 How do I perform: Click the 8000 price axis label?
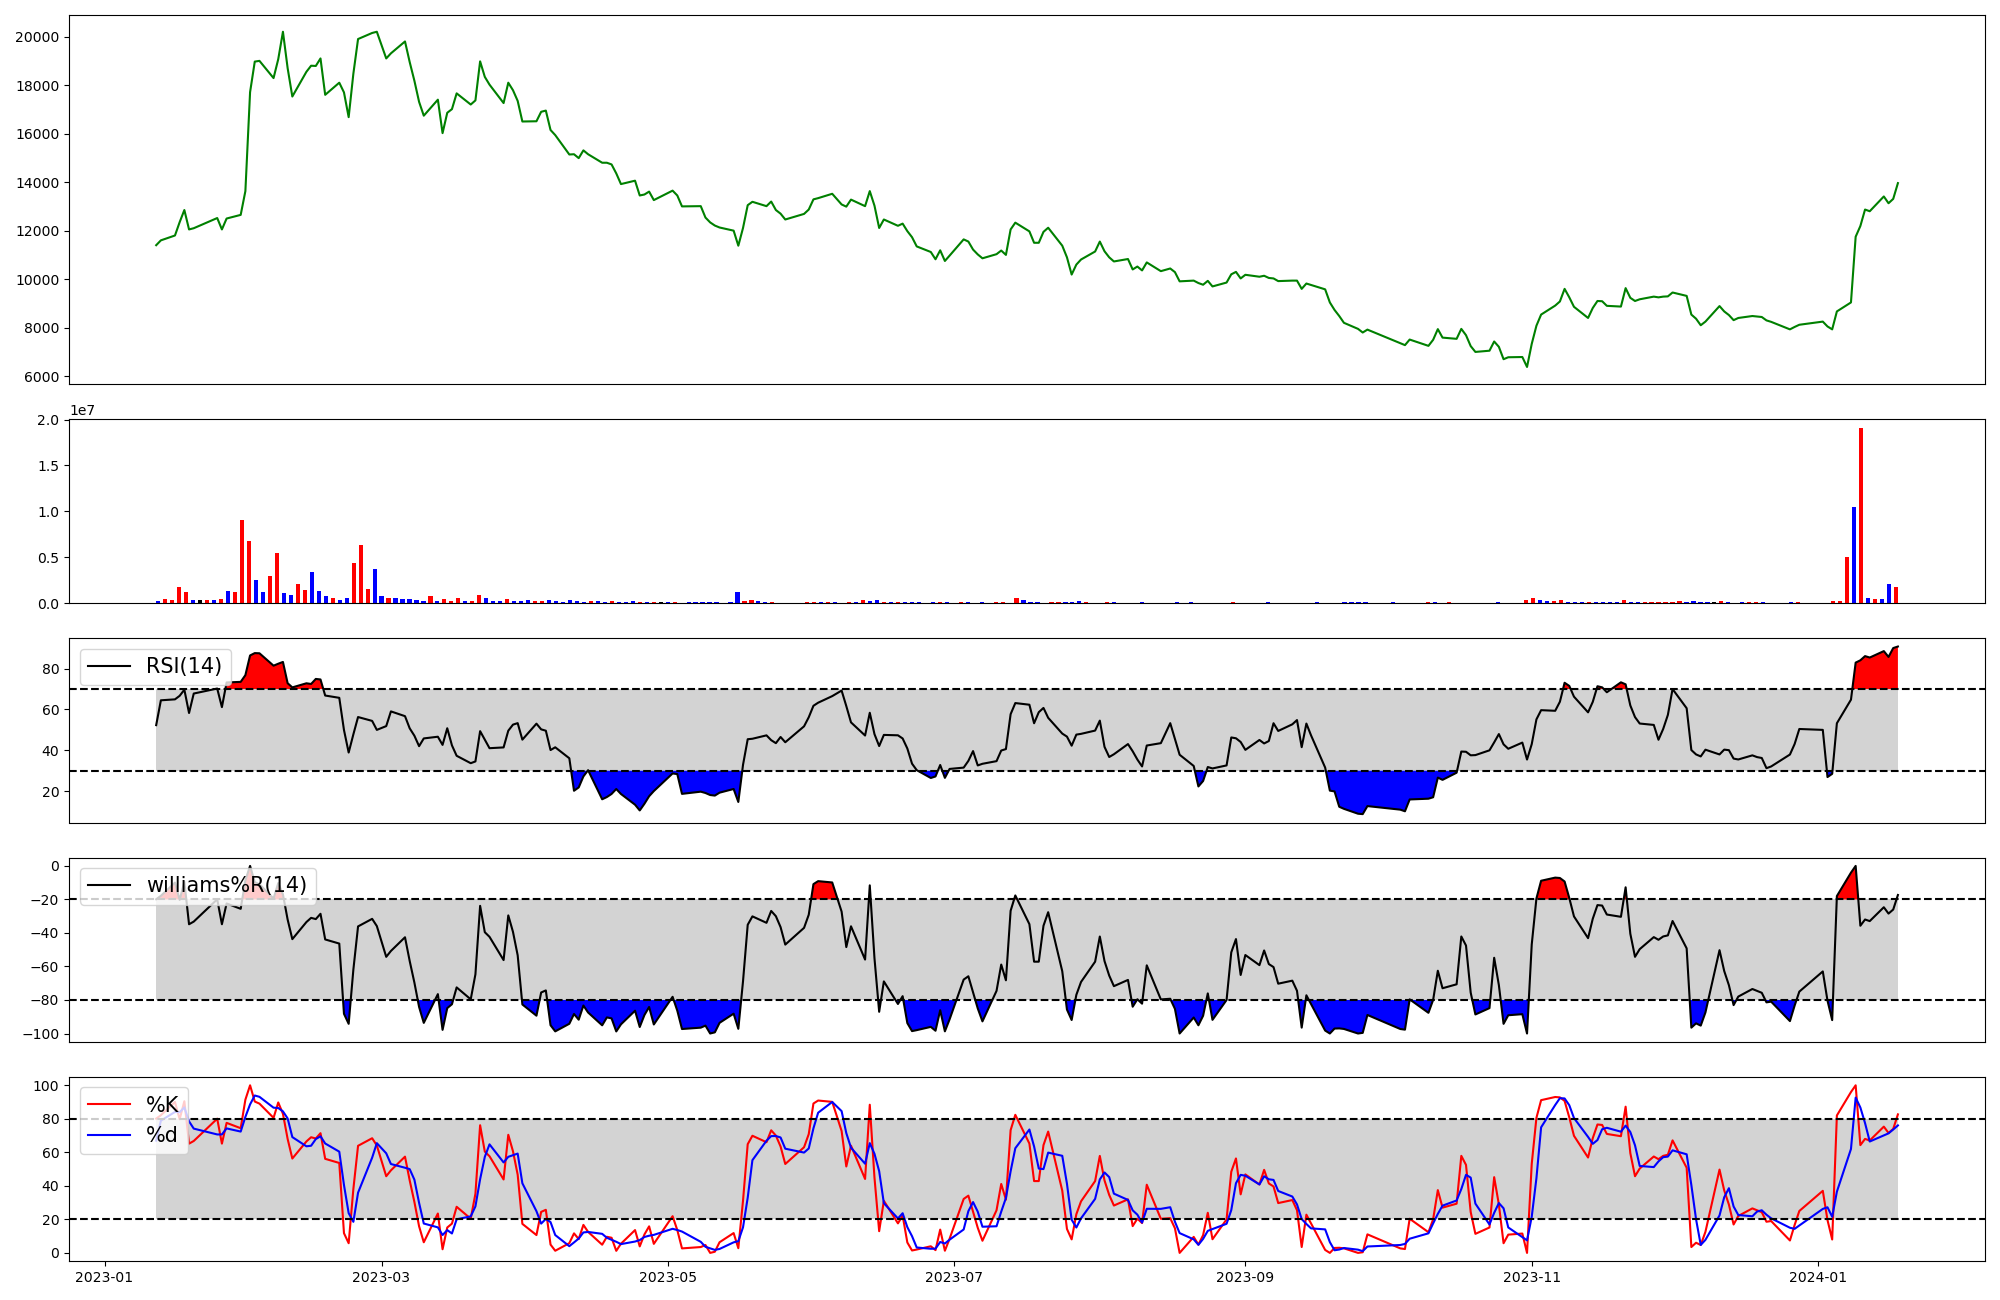point(41,328)
